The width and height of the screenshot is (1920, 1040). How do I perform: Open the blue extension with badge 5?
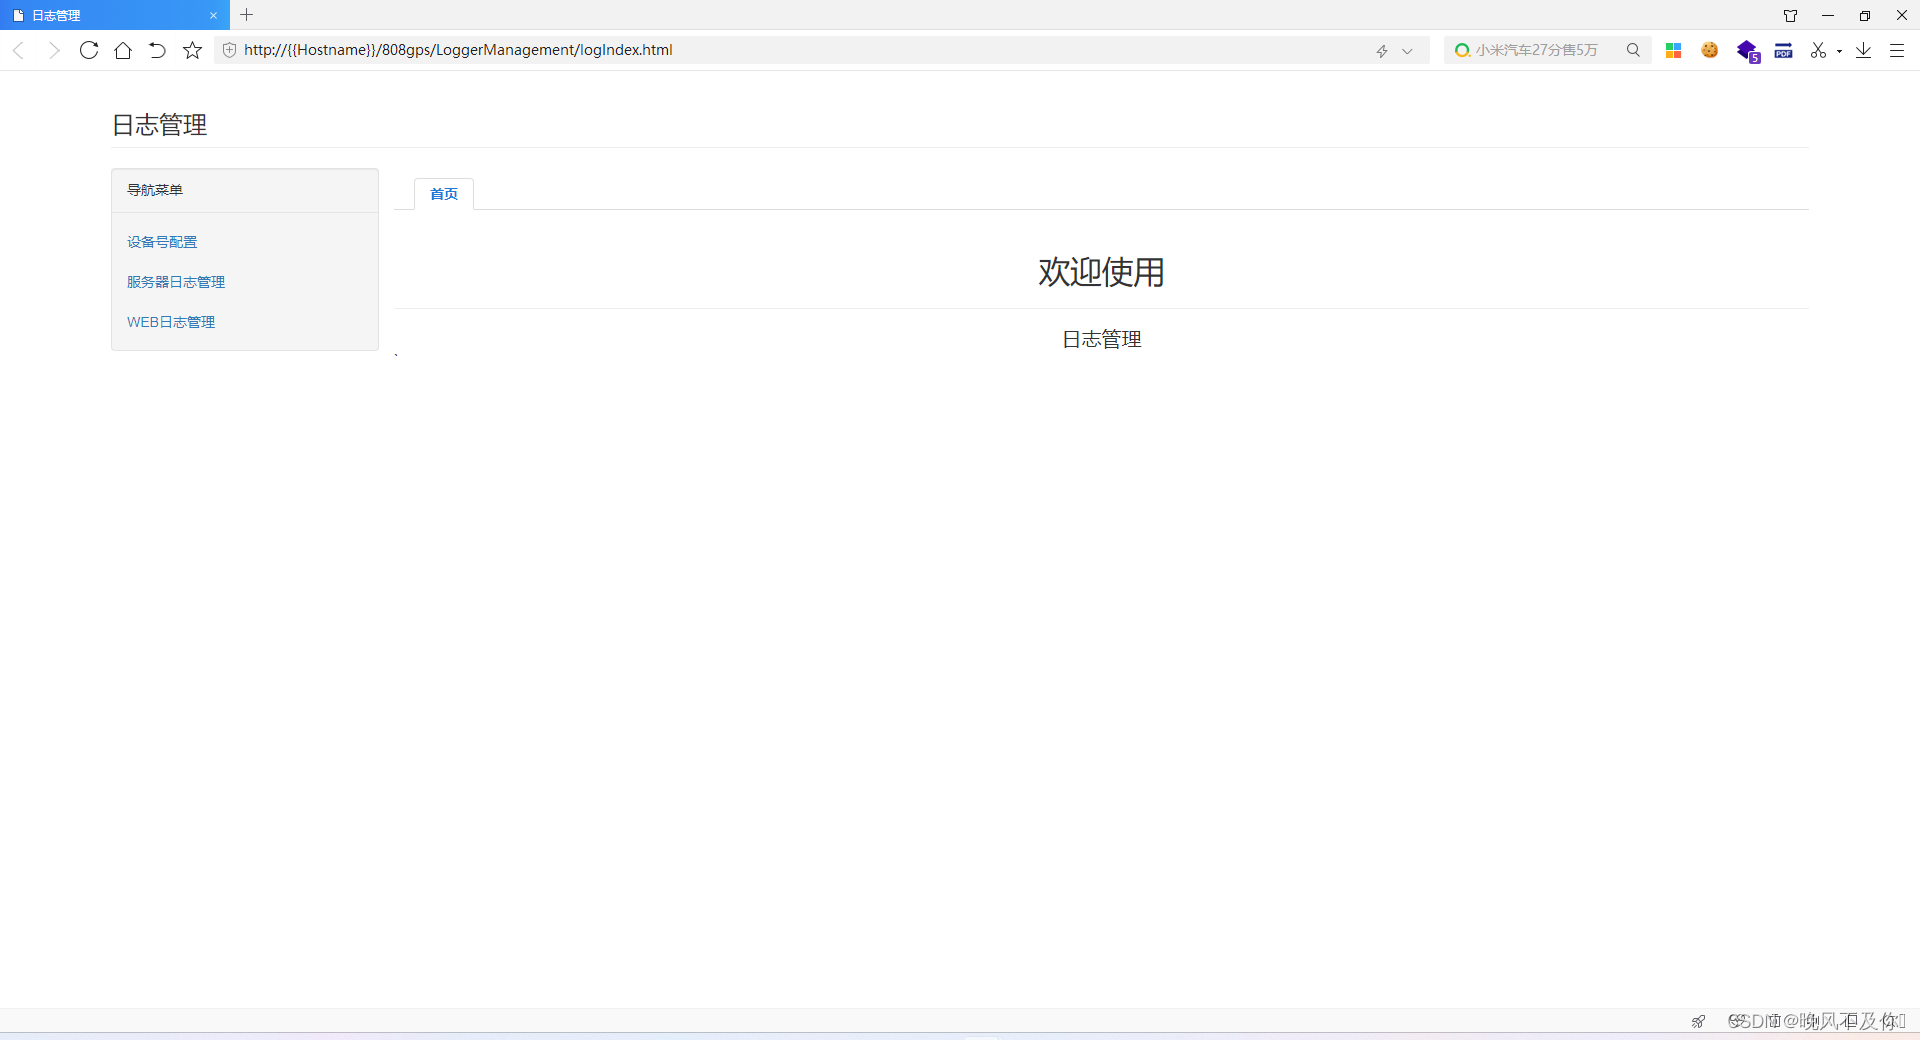pos(1748,51)
